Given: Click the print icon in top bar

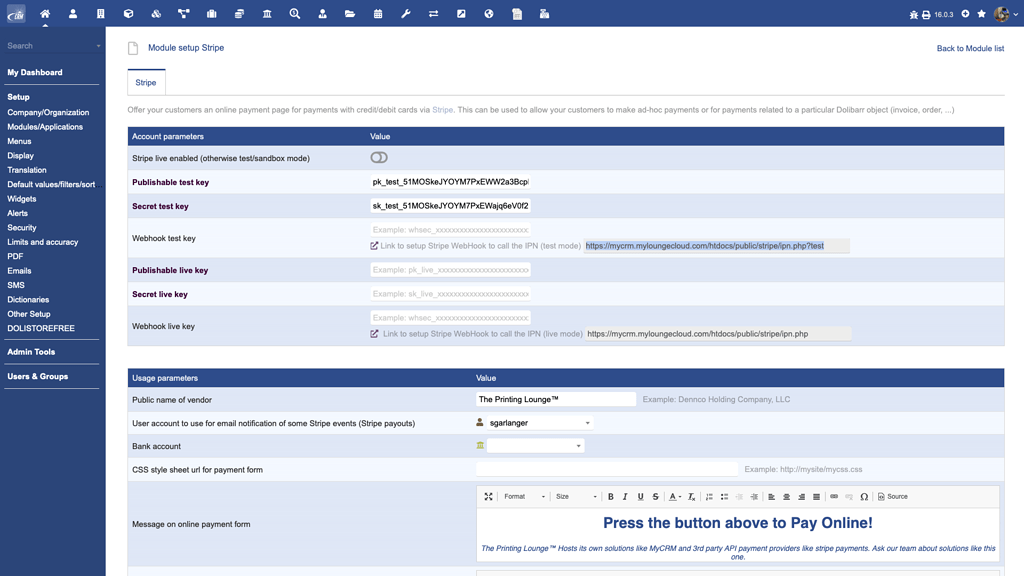Looking at the screenshot, I should pos(926,15).
